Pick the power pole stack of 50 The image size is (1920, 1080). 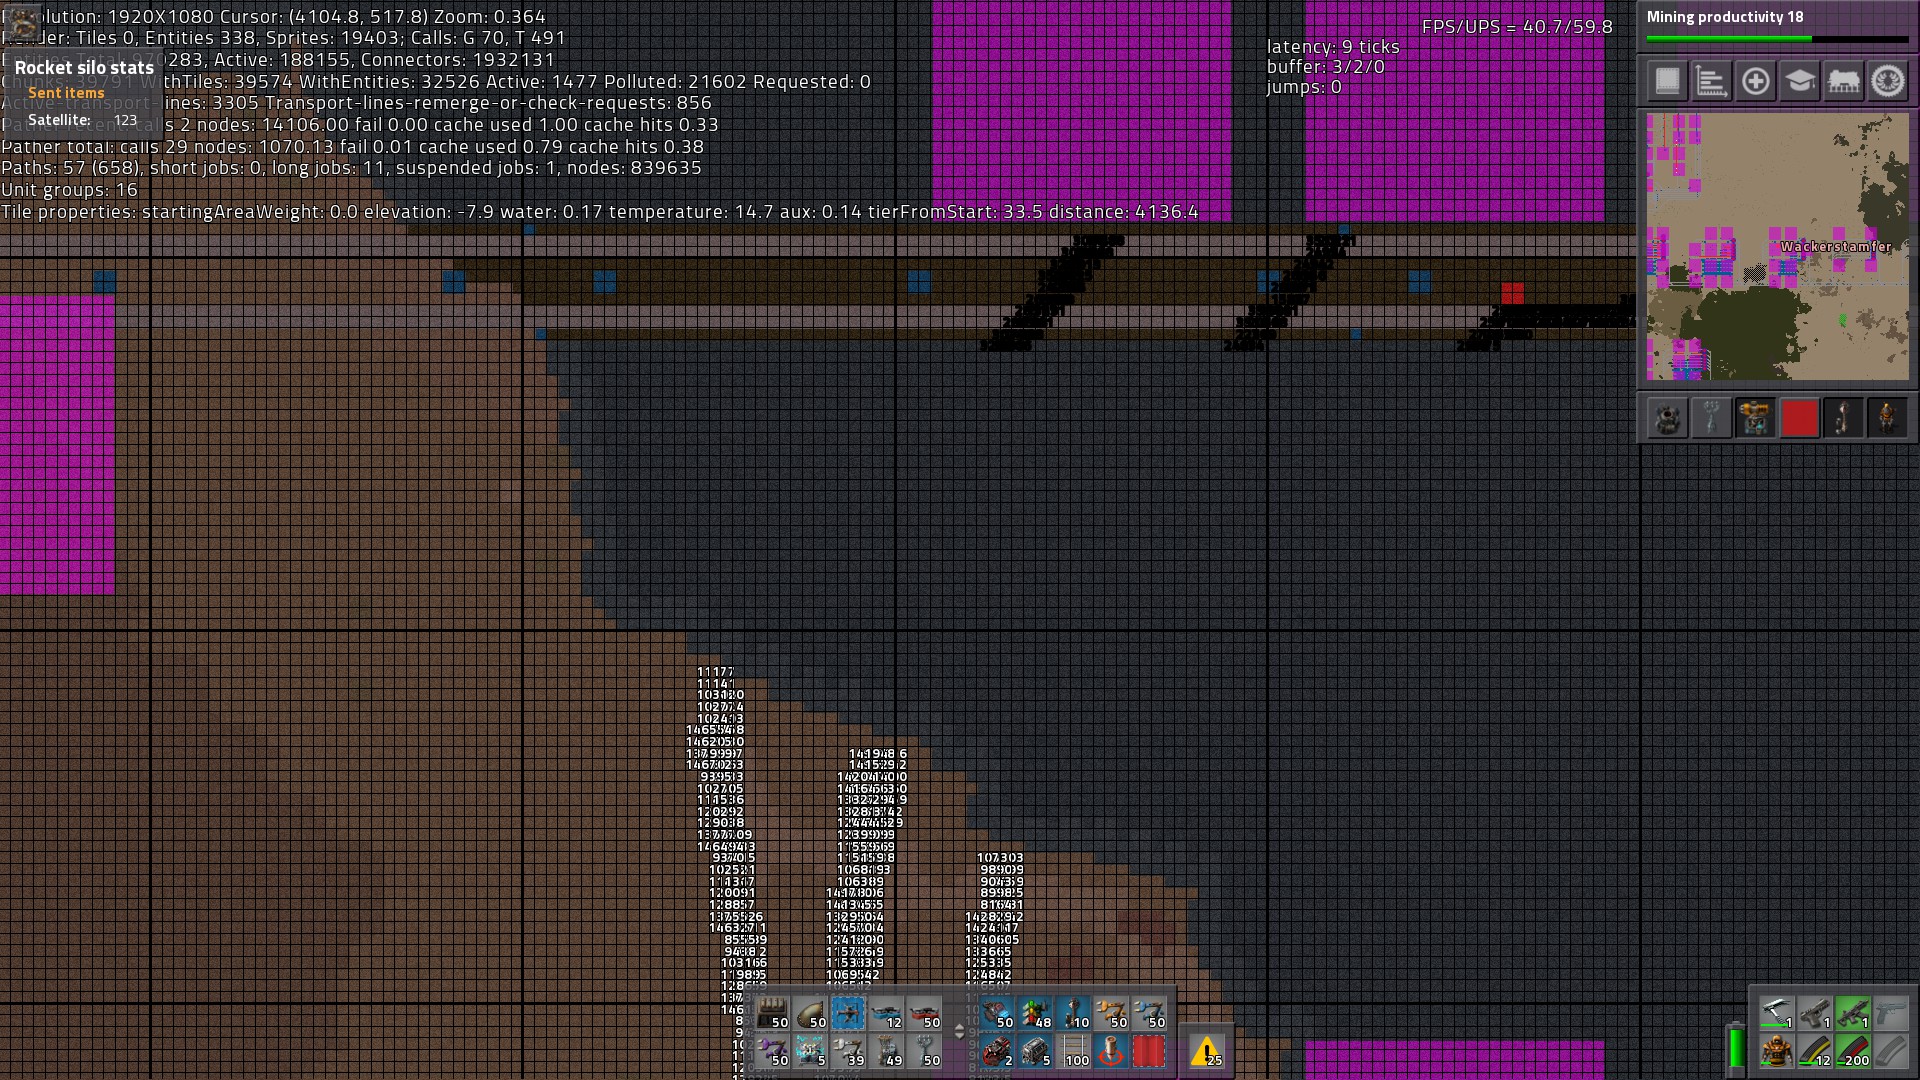point(924,1051)
